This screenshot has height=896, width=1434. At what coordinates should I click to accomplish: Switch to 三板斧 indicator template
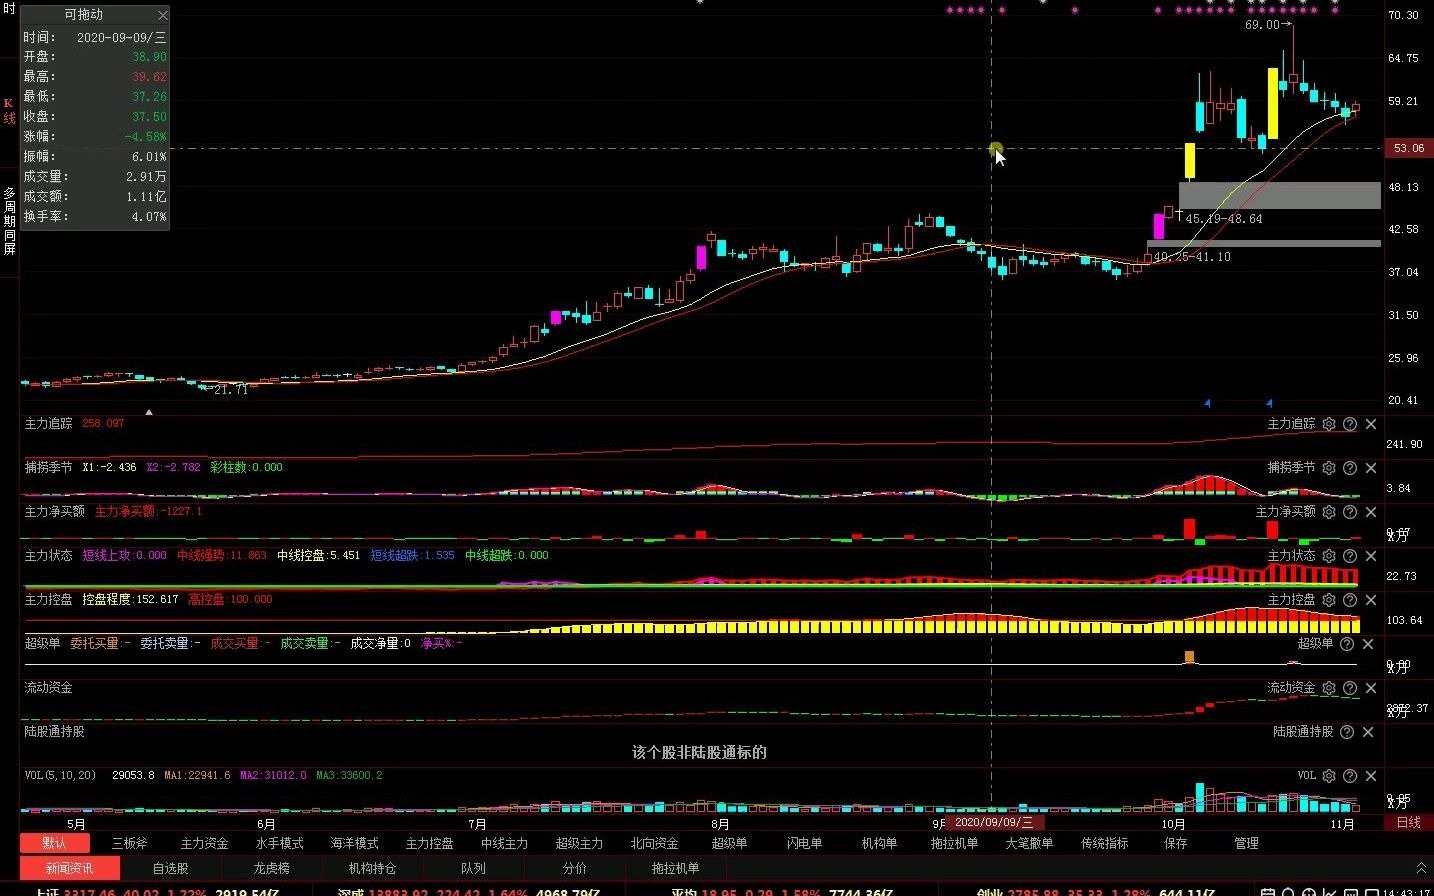coord(129,843)
